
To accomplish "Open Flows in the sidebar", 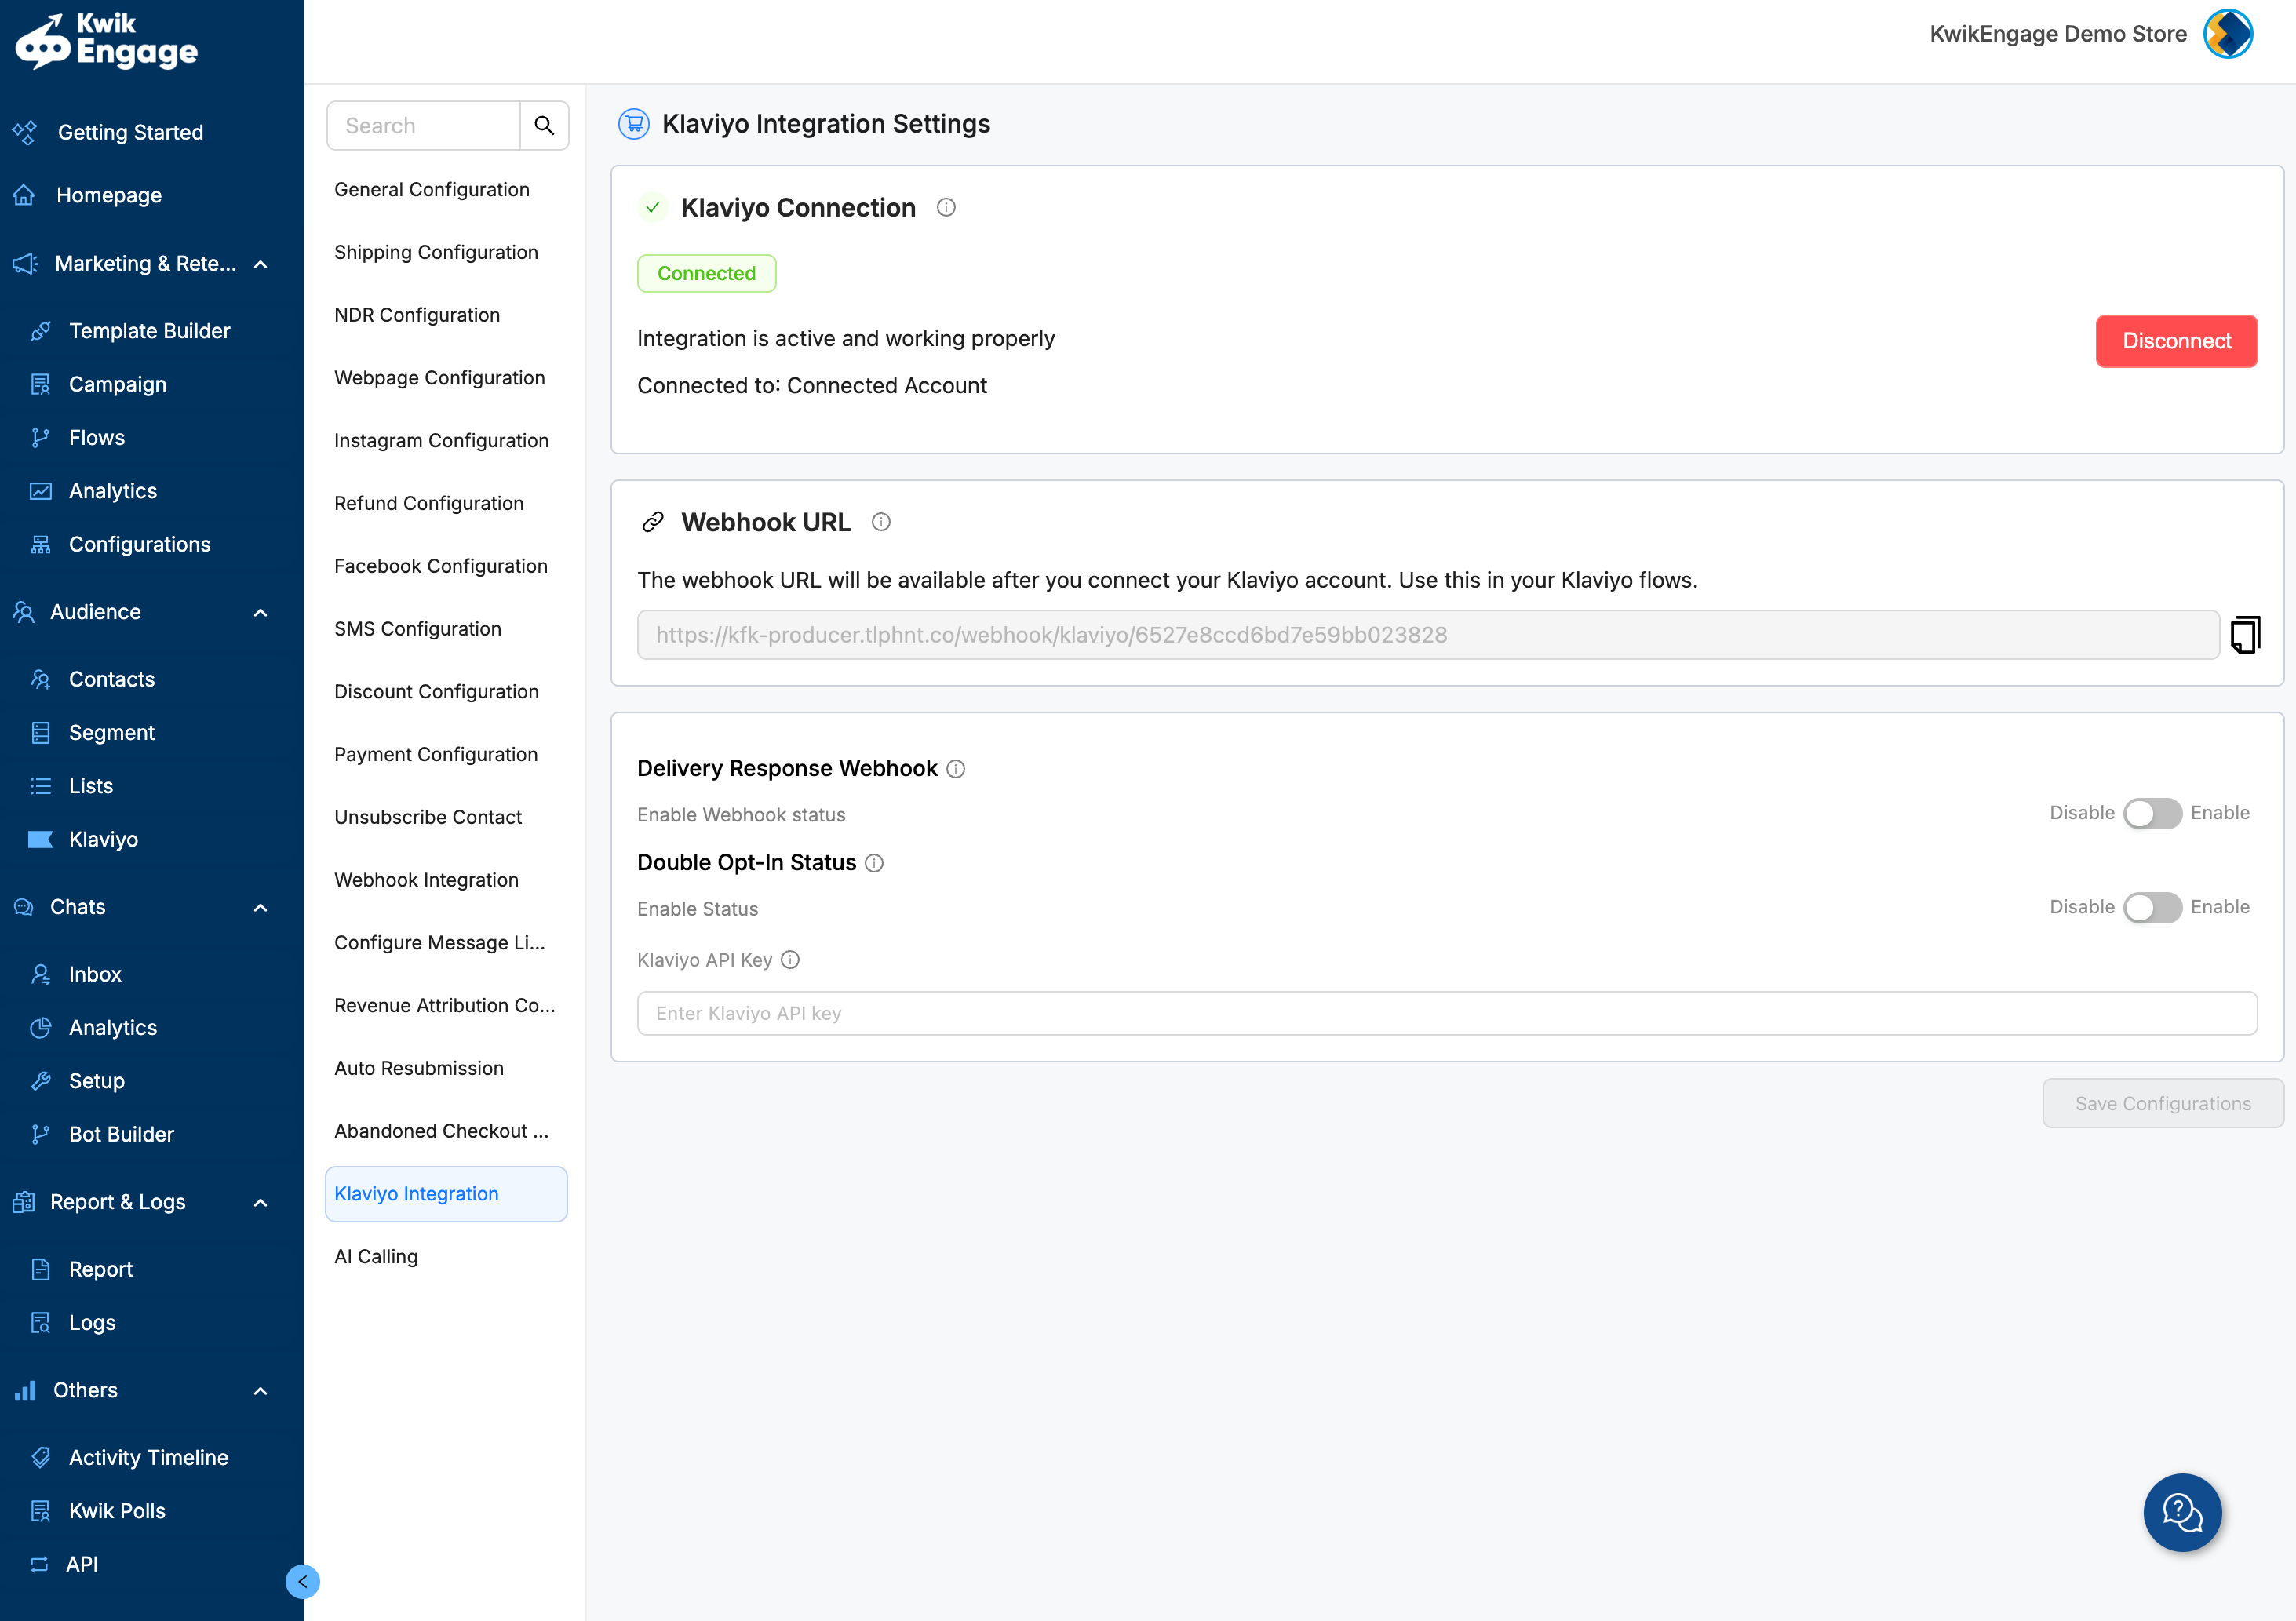I will pyautogui.click(x=97, y=438).
